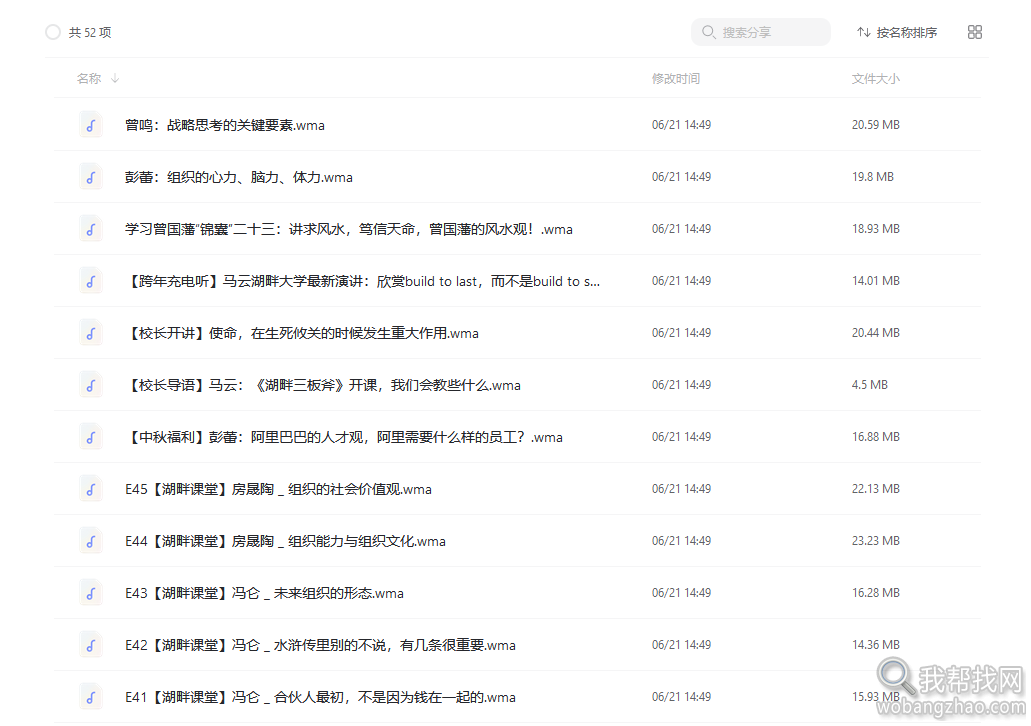The image size is (1031, 726).
Task: Click audio icon for 彭蕾：组织的心力、脑力、体力.wma
Action: (91, 177)
